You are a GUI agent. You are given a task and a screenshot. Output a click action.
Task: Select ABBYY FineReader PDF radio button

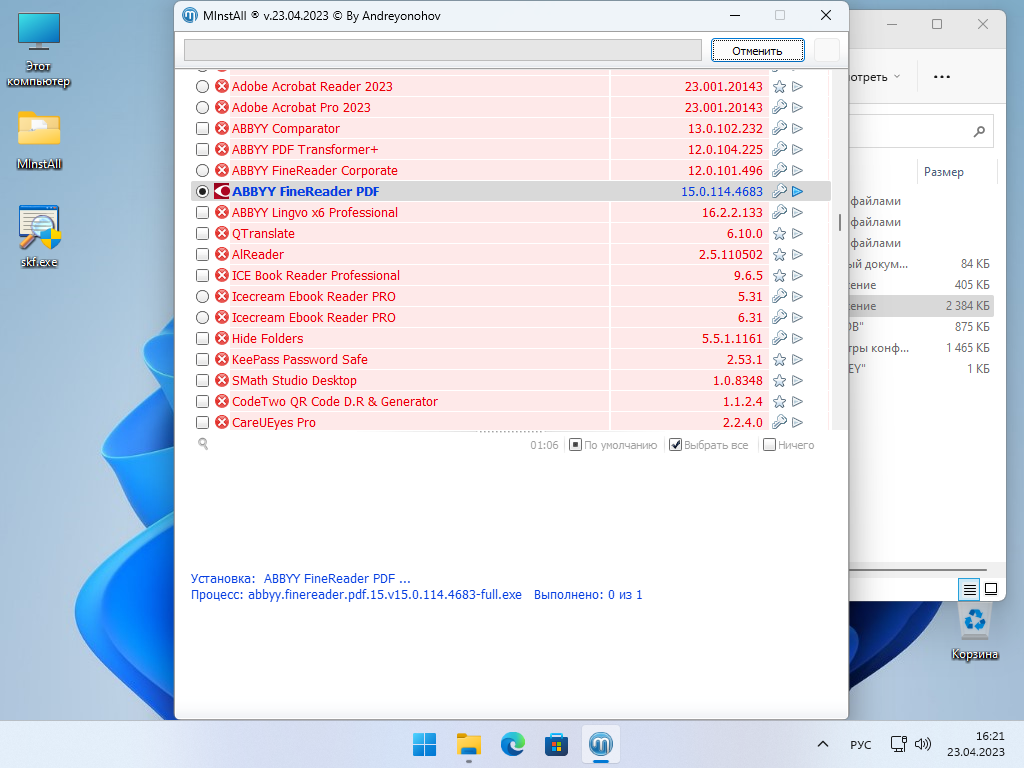[x=202, y=191]
